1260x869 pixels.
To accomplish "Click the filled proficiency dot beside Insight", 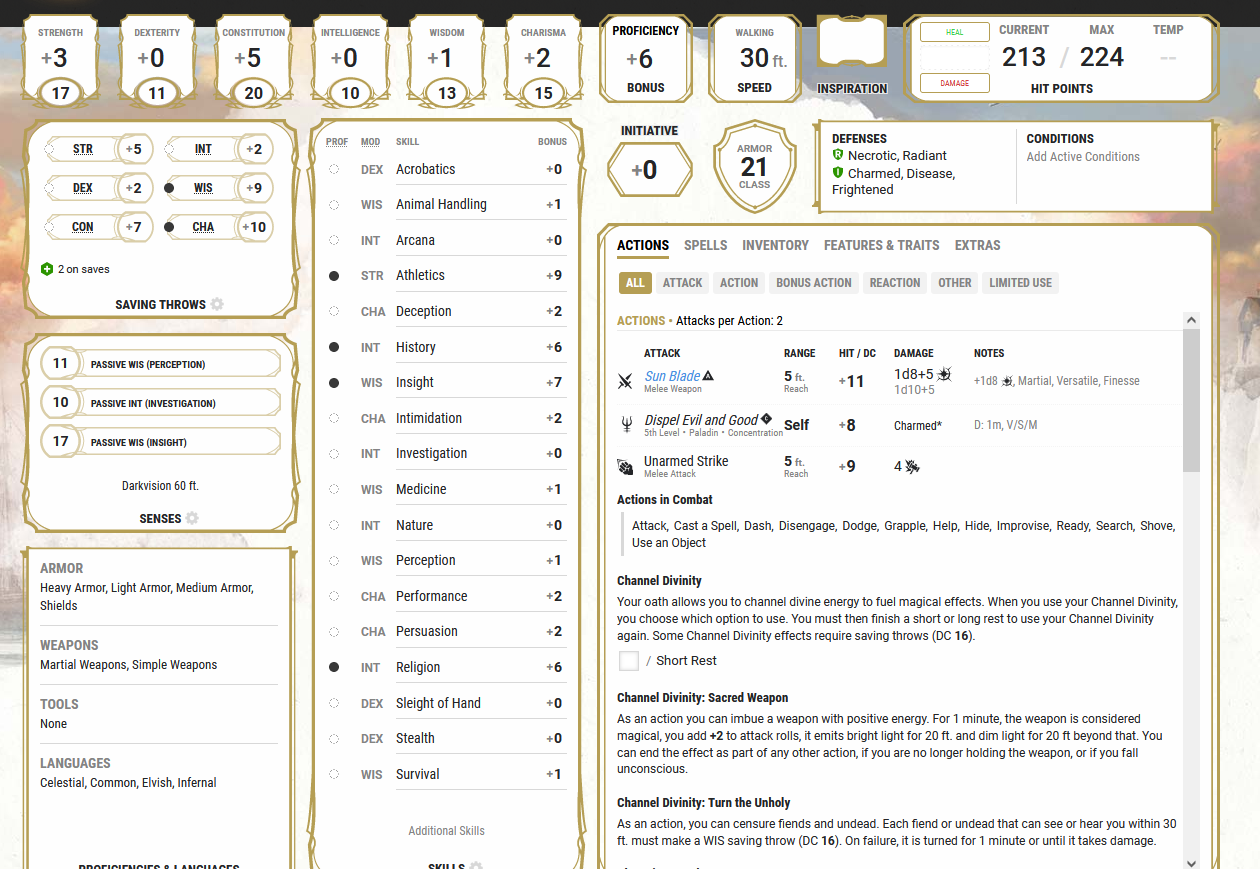I will (334, 383).
